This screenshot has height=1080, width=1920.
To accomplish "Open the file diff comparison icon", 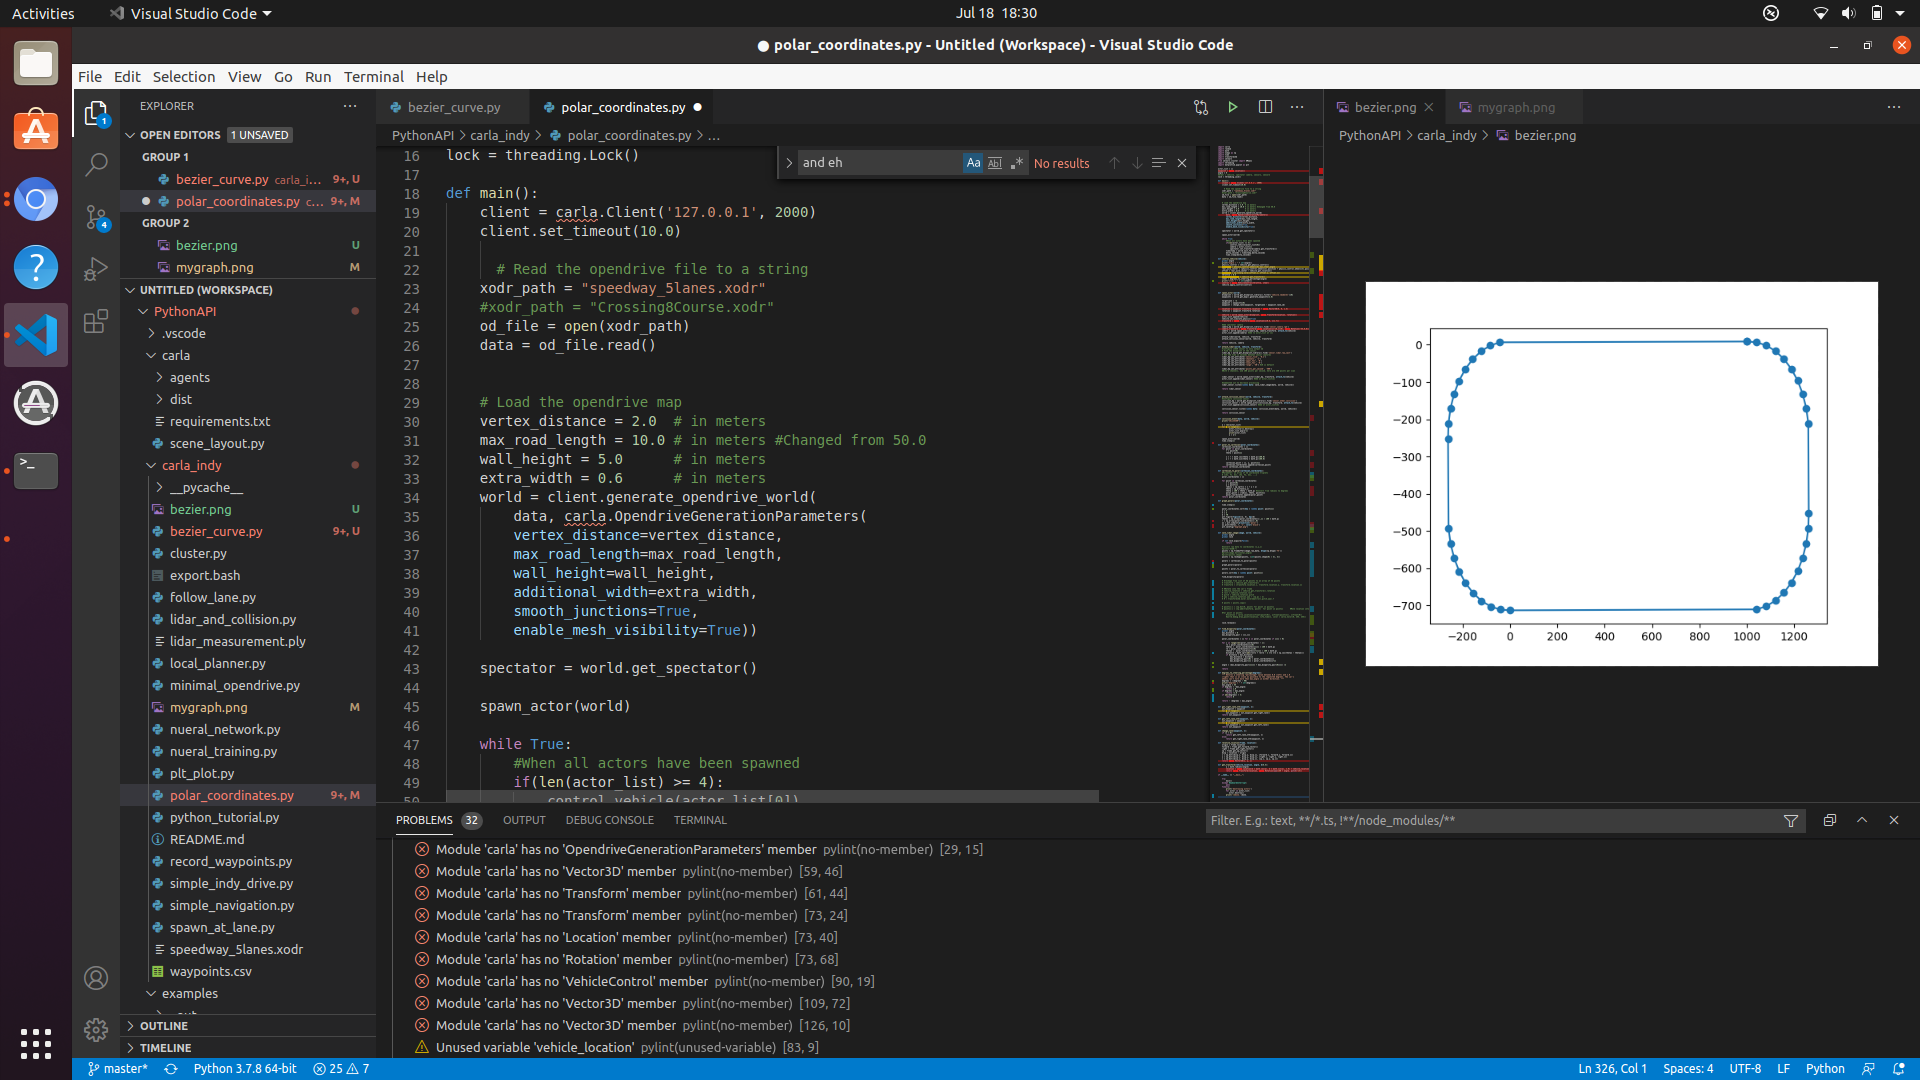I will click(x=1200, y=107).
